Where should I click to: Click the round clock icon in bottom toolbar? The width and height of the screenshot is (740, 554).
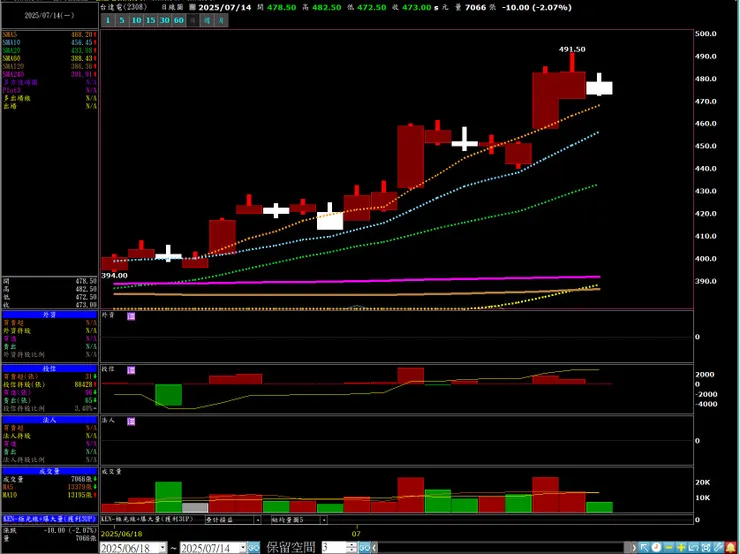pos(656,547)
